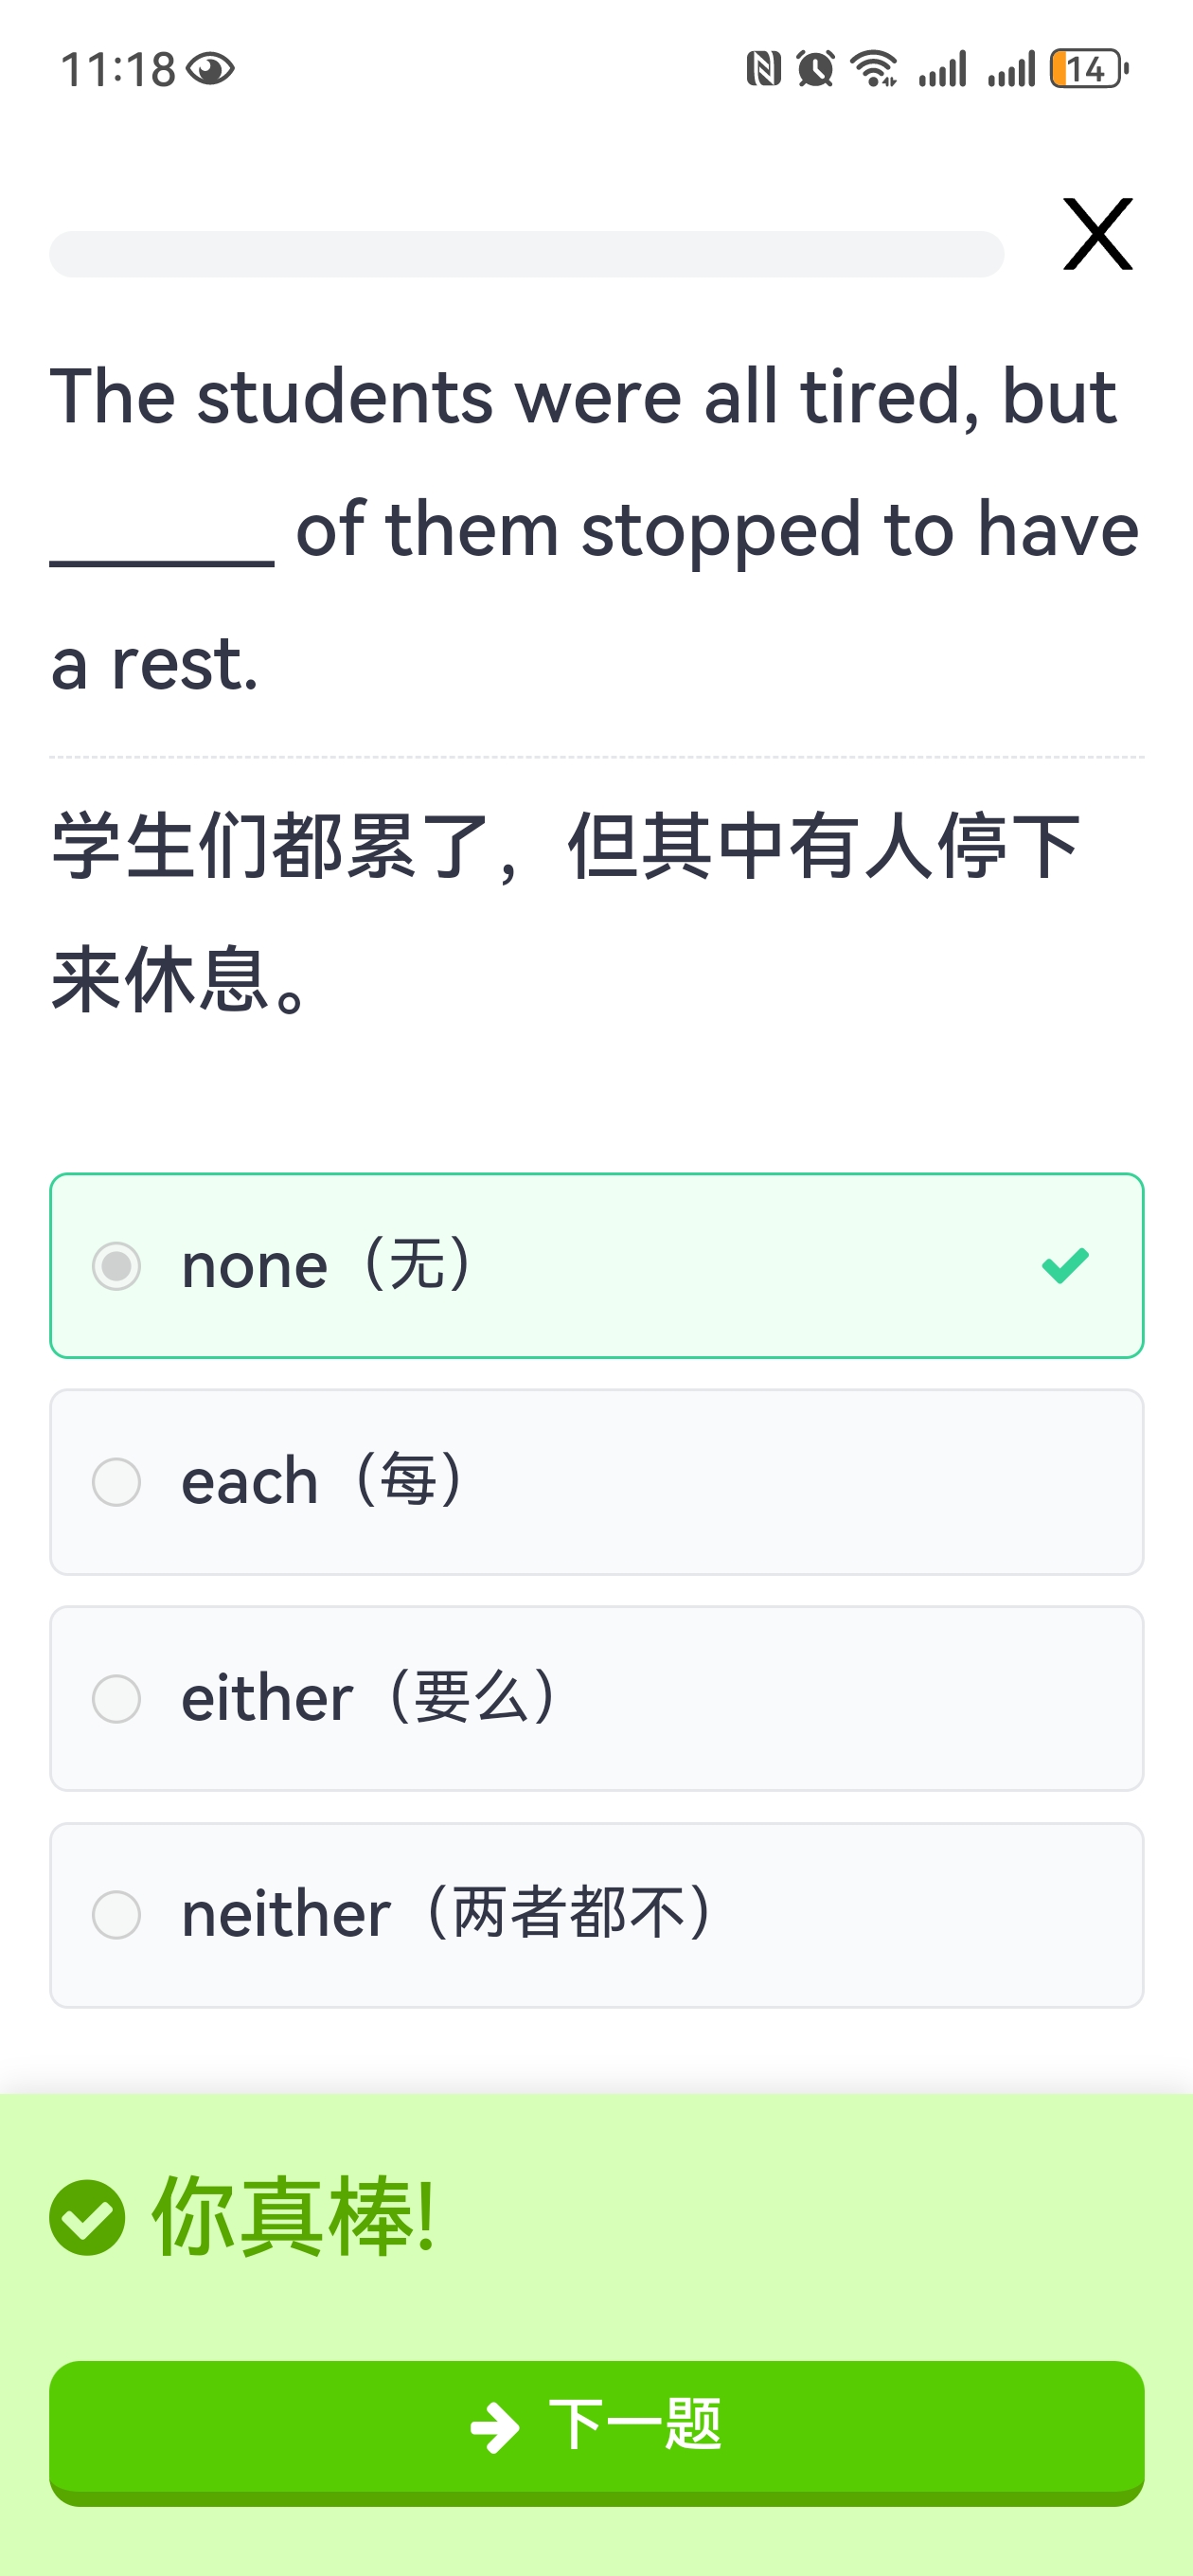Tap the 你真棒 feedback message
This screenshot has height=2576, width=1193.
pyautogui.click(x=293, y=2217)
